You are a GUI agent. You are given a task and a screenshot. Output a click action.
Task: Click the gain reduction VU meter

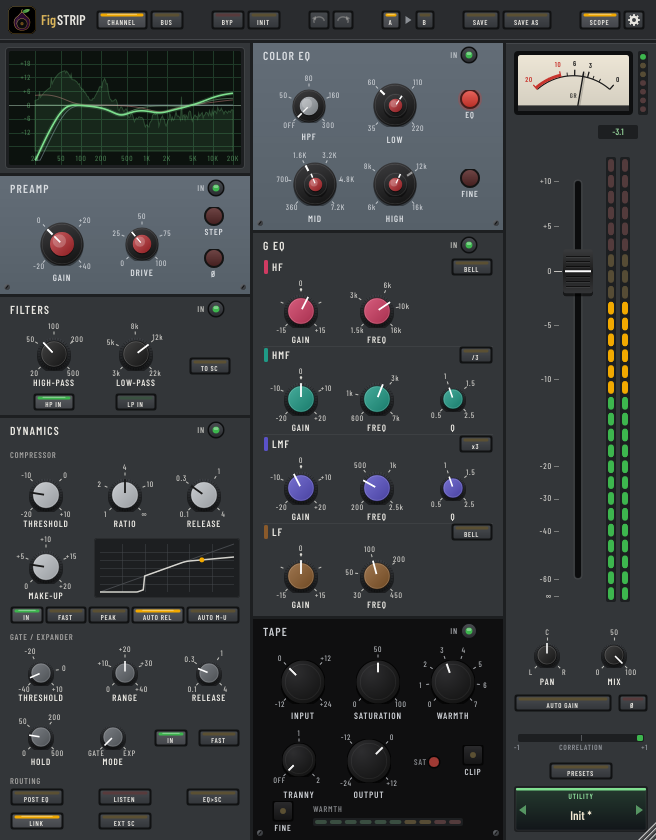573,81
